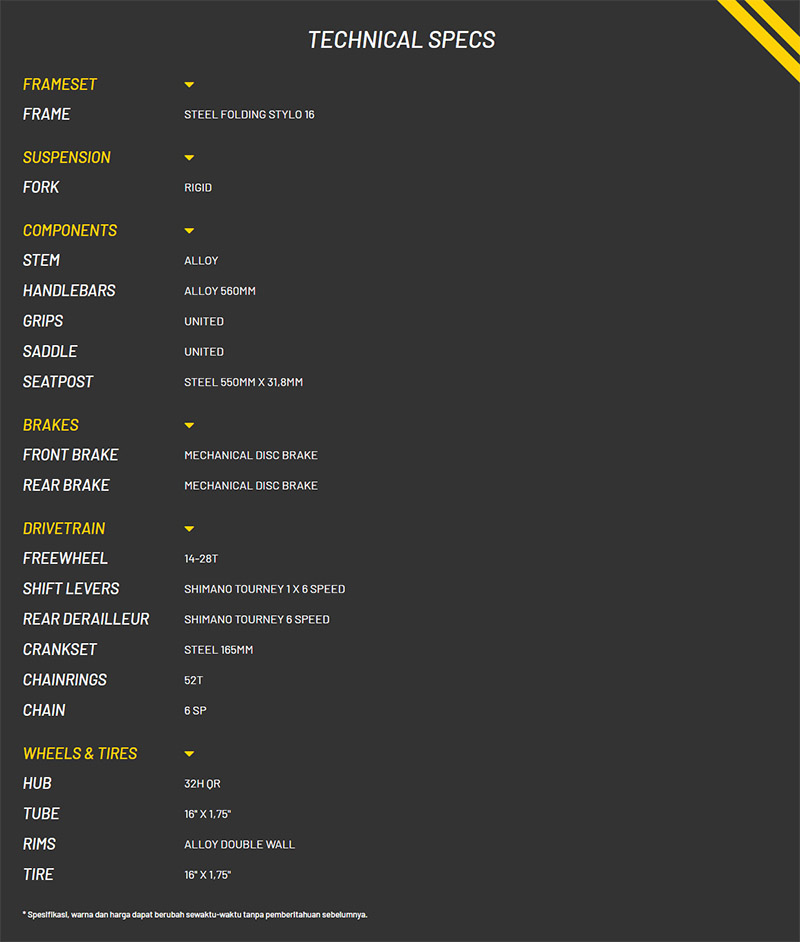Collapse the Wheels & Tires arrow
Screen dimensions: 800x942
189,754
